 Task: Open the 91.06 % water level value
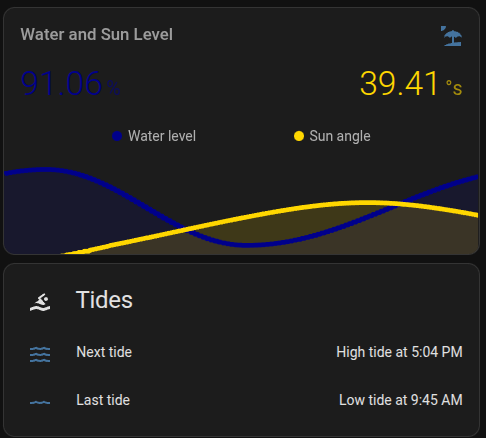pos(70,83)
